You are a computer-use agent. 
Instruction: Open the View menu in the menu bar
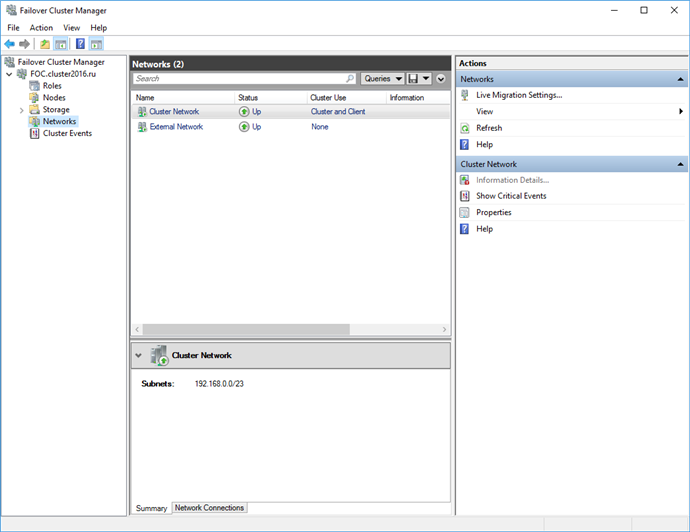tap(71, 28)
